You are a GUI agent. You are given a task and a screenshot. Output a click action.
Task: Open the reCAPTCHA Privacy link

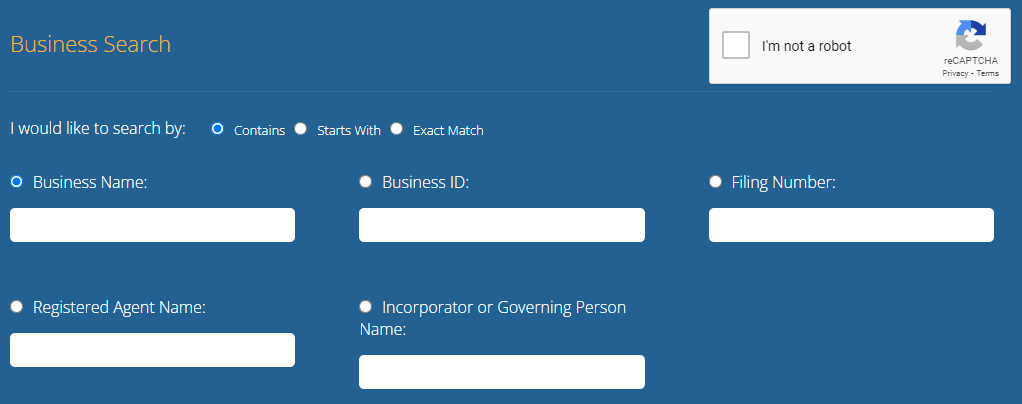pyautogui.click(x=954, y=73)
